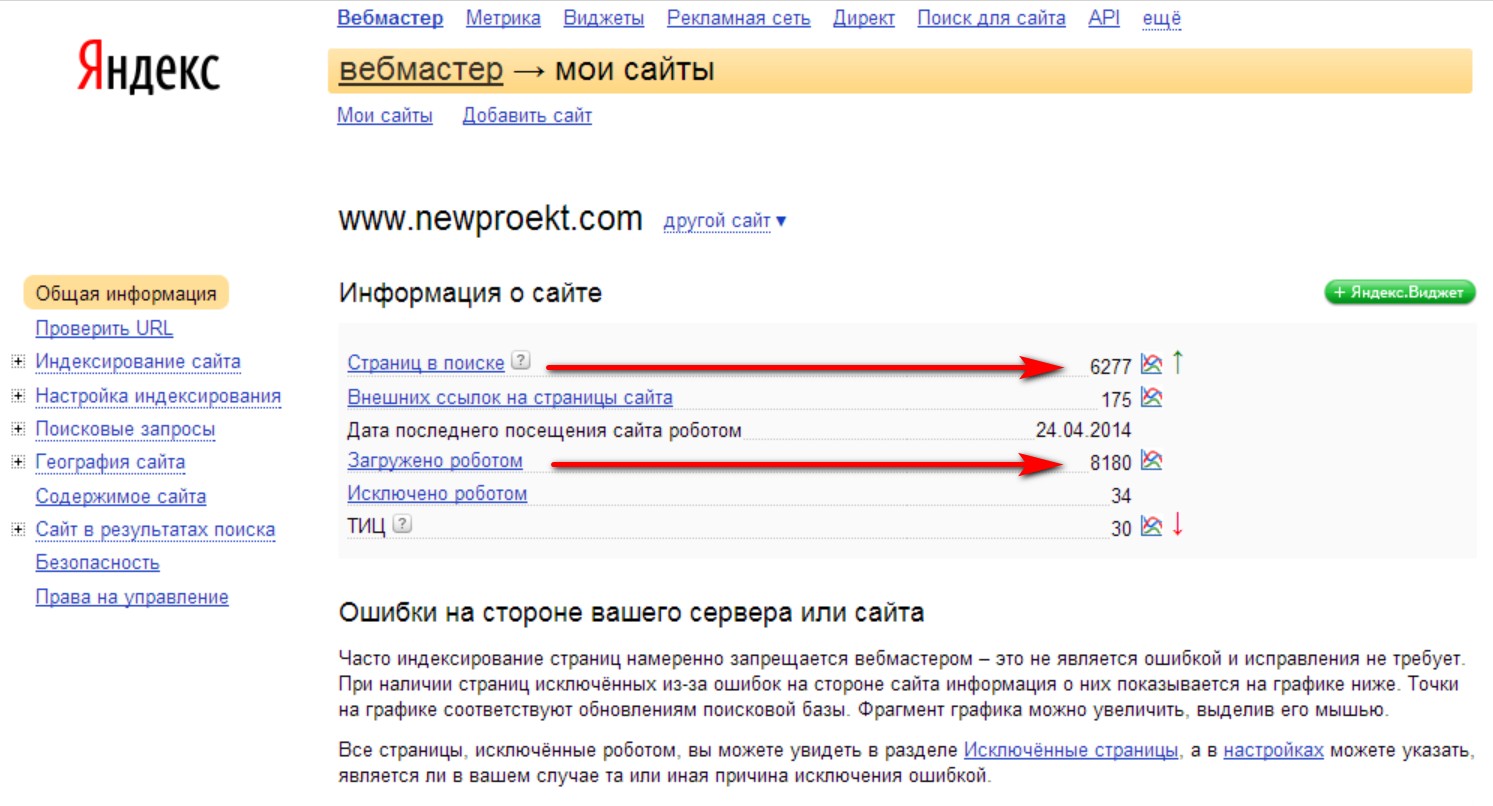This screenshot has width=1493, height=806.
Task: Follow настройках link in paragraph
Action: click(x=1274, y=750)
